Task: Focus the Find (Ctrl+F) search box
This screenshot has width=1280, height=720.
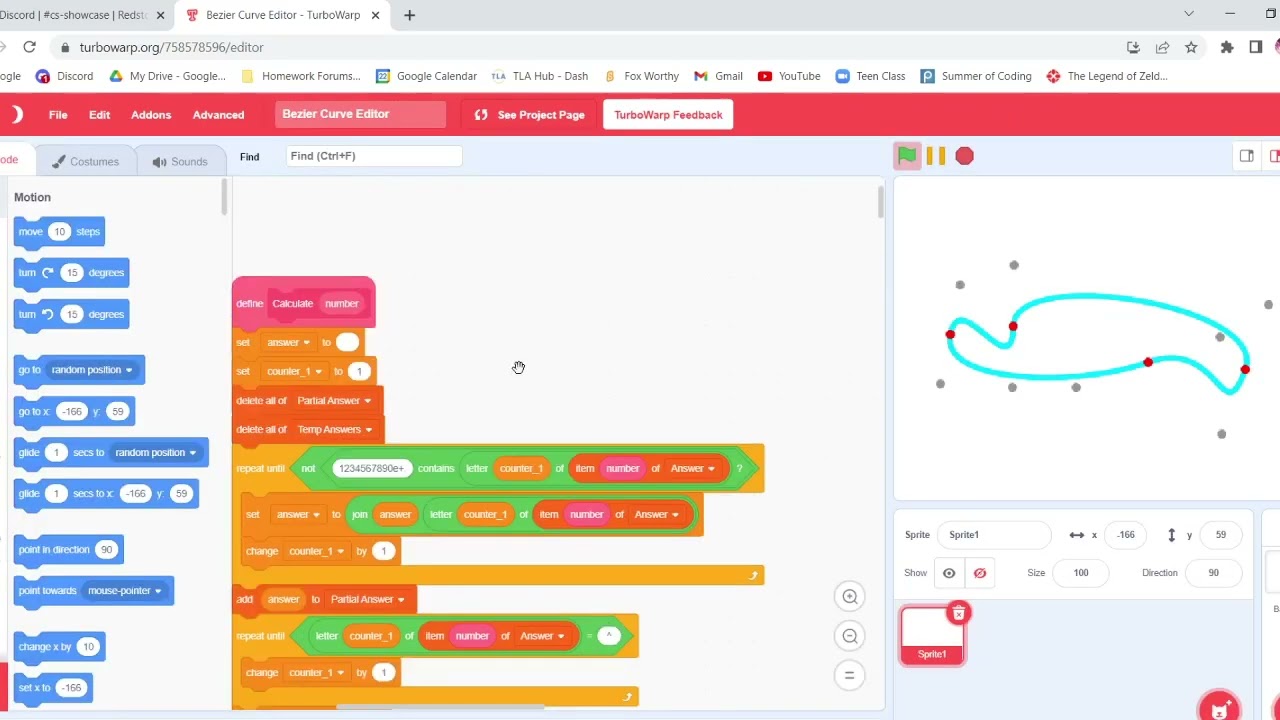Action: click(373, 156)
